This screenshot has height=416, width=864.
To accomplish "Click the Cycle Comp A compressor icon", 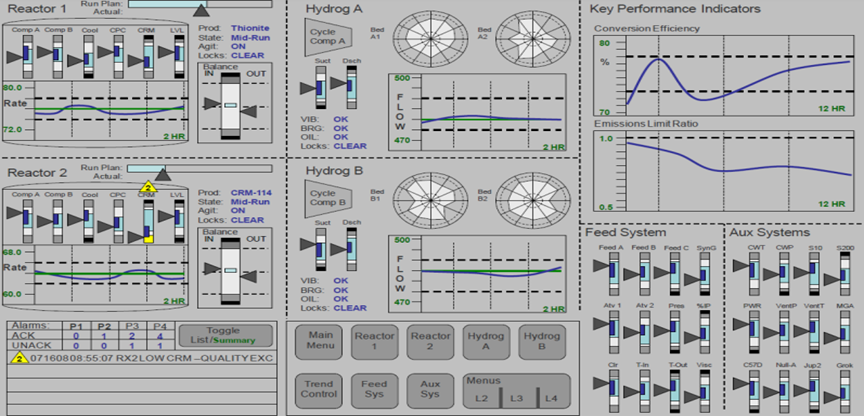I will coord(328,37).
